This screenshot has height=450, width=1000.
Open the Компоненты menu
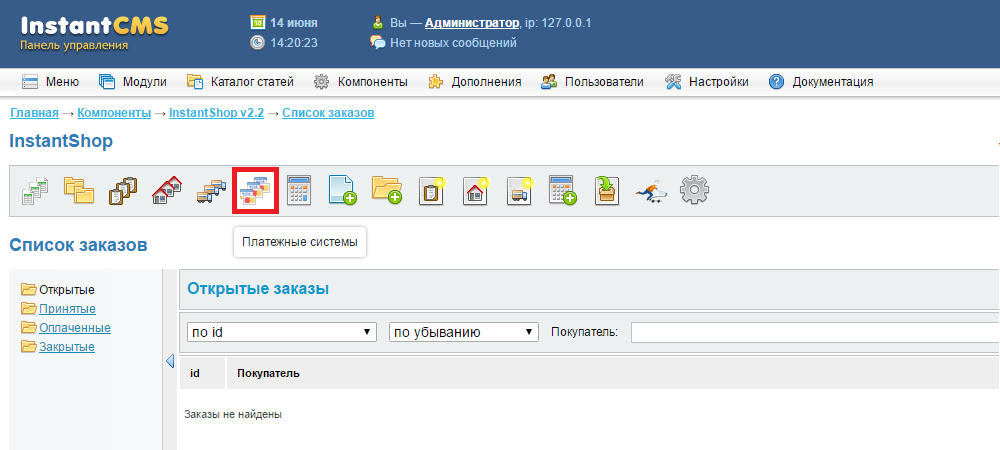[x=361, y=82]
